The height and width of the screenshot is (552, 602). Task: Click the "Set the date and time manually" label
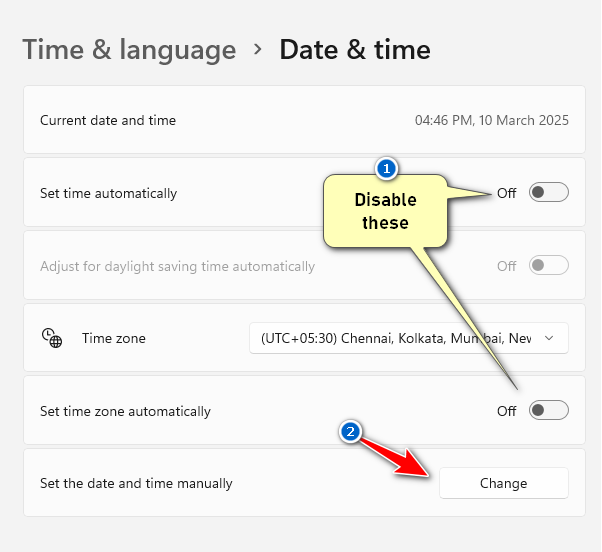click(136, 483)
